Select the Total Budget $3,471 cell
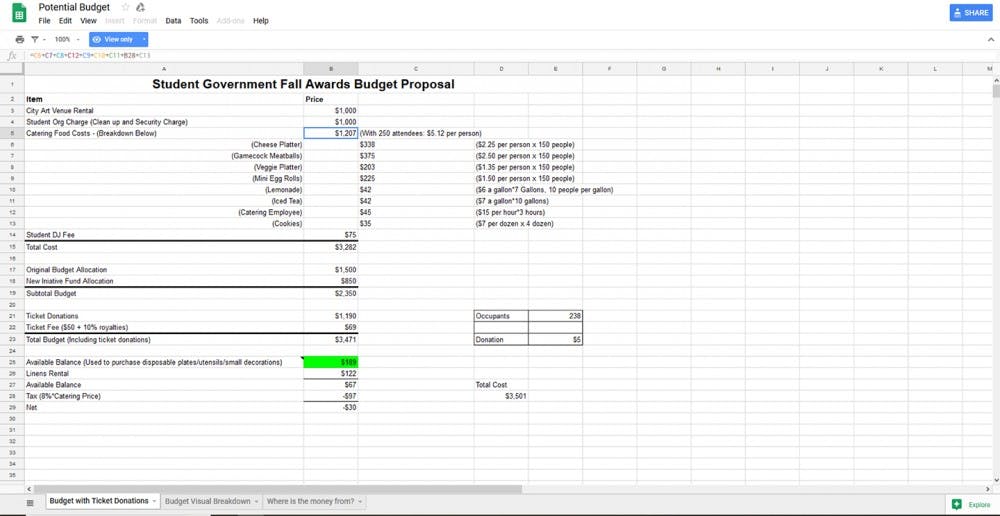 [x=330, y=339]
